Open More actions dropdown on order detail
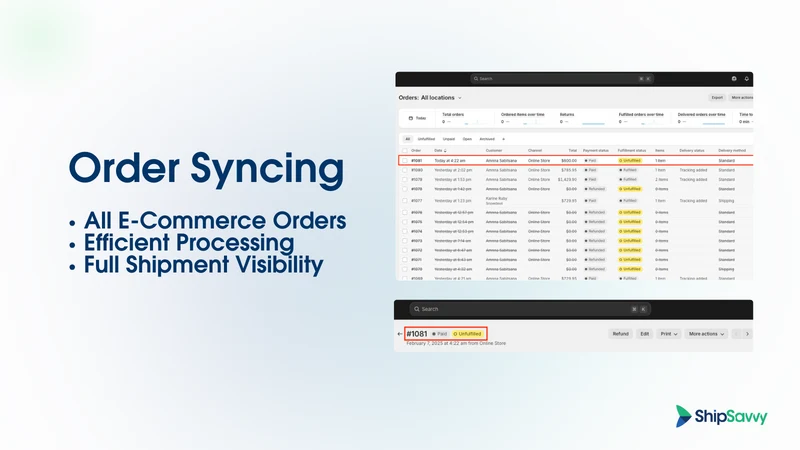Screen dimensions: 800x450 (x=706, y=334)
